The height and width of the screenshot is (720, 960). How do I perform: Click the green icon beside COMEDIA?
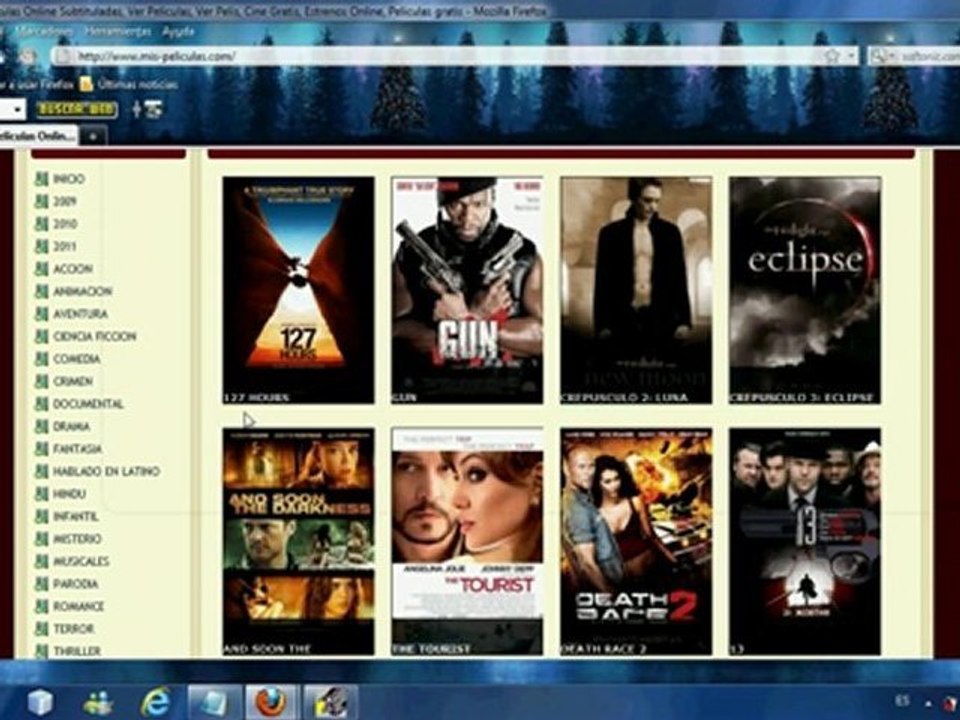point(41,359)
